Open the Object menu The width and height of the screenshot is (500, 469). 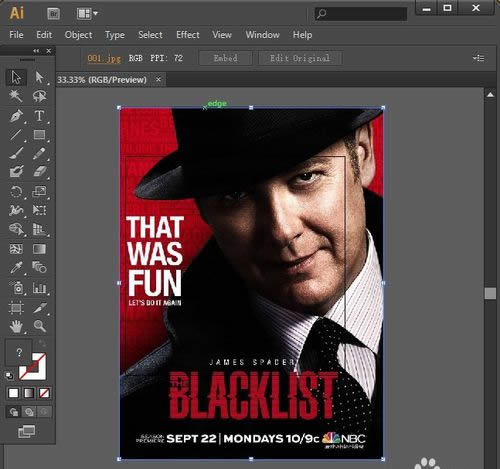78,35
